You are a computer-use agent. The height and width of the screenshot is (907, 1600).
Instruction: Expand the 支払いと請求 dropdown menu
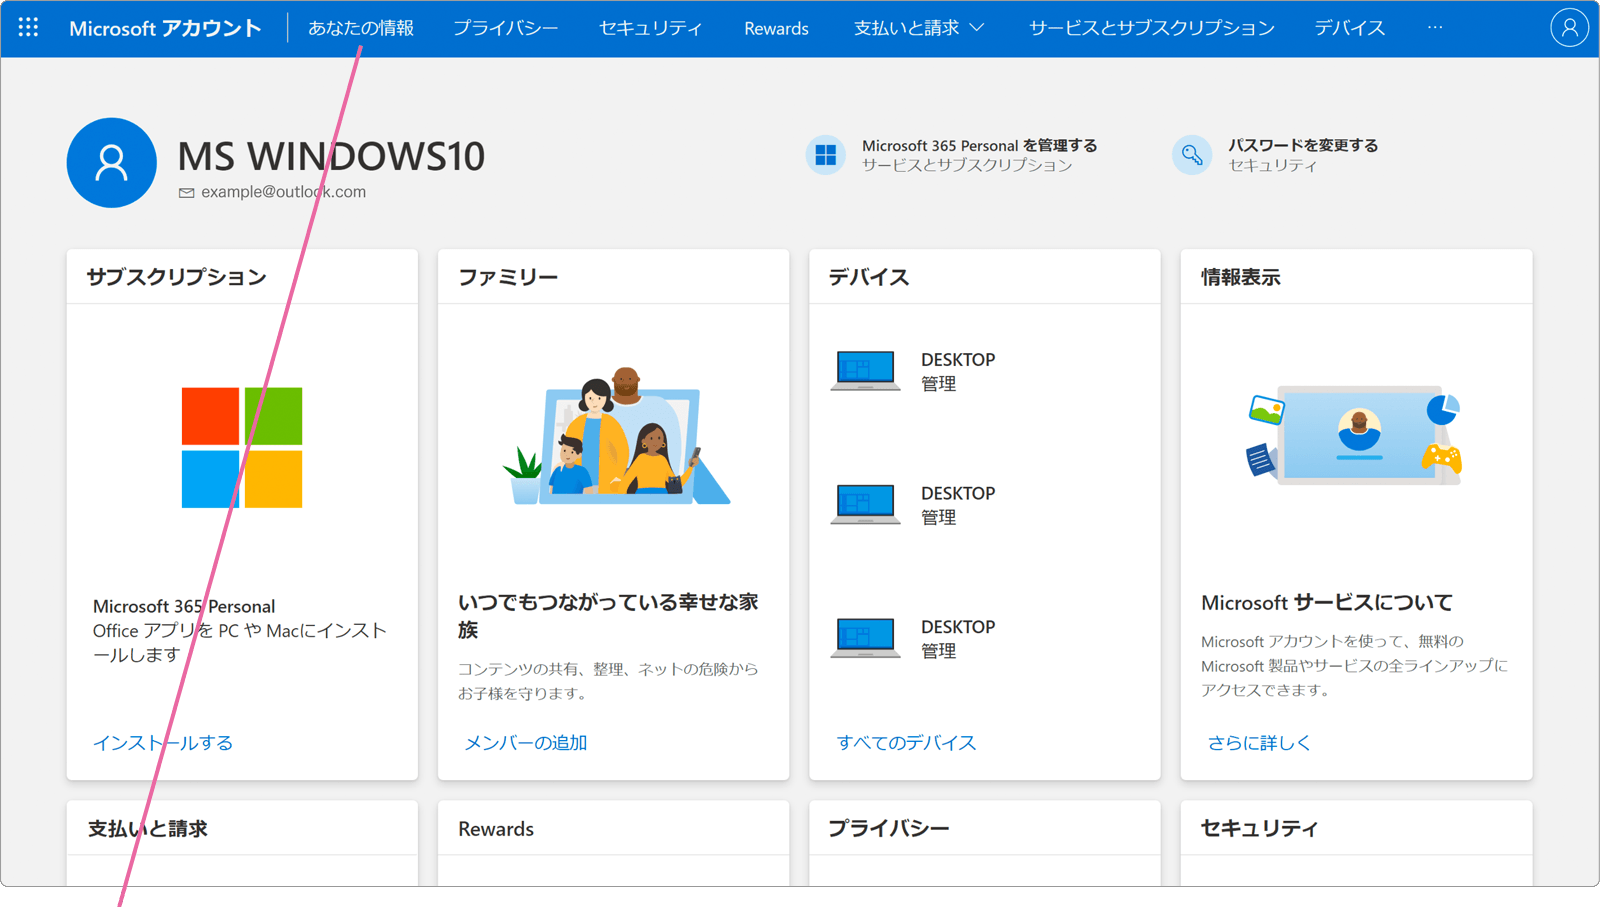(919, 28)
